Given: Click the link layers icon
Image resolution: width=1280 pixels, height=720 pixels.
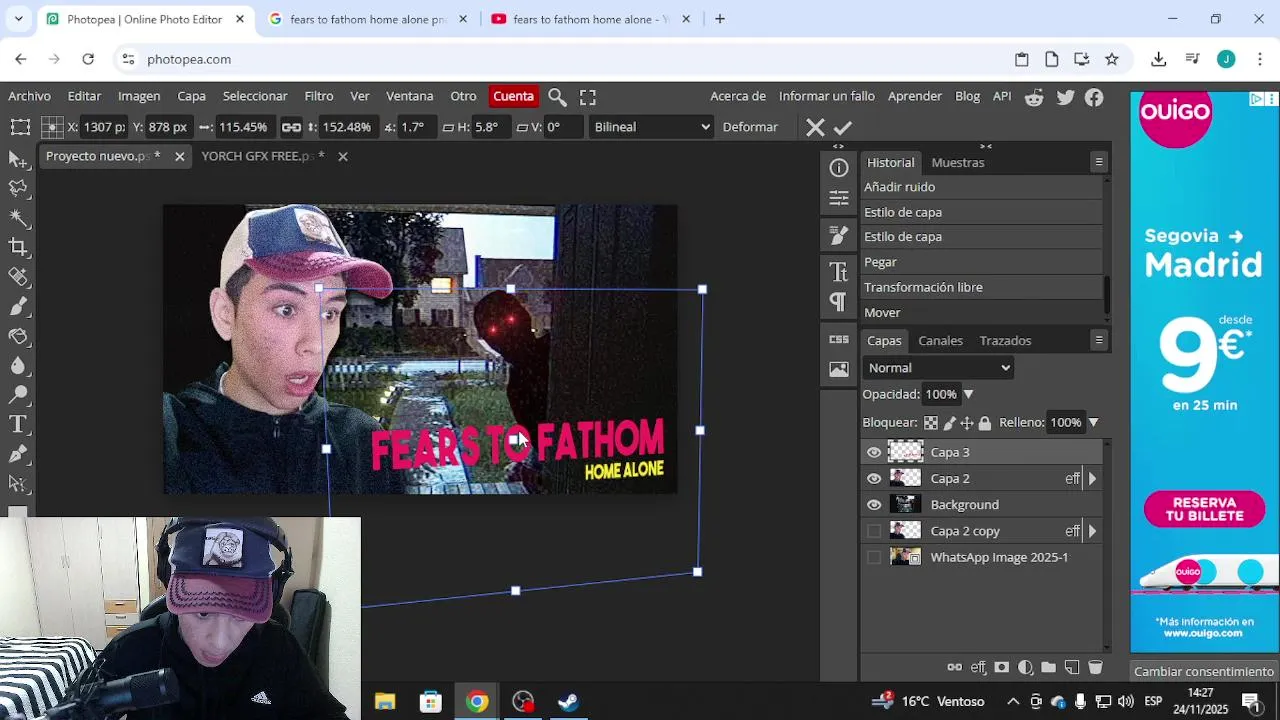Looking at the screenshot, I should click(x=954, y=667).
